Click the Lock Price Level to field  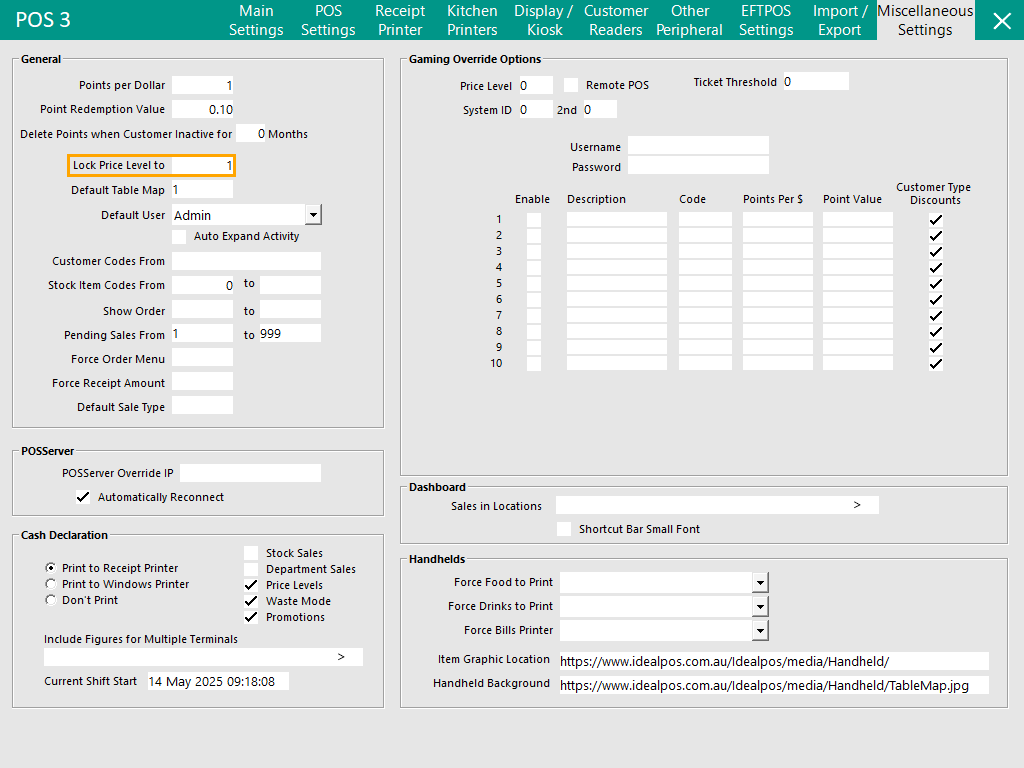pyautogui.click(x=202, y=165)
